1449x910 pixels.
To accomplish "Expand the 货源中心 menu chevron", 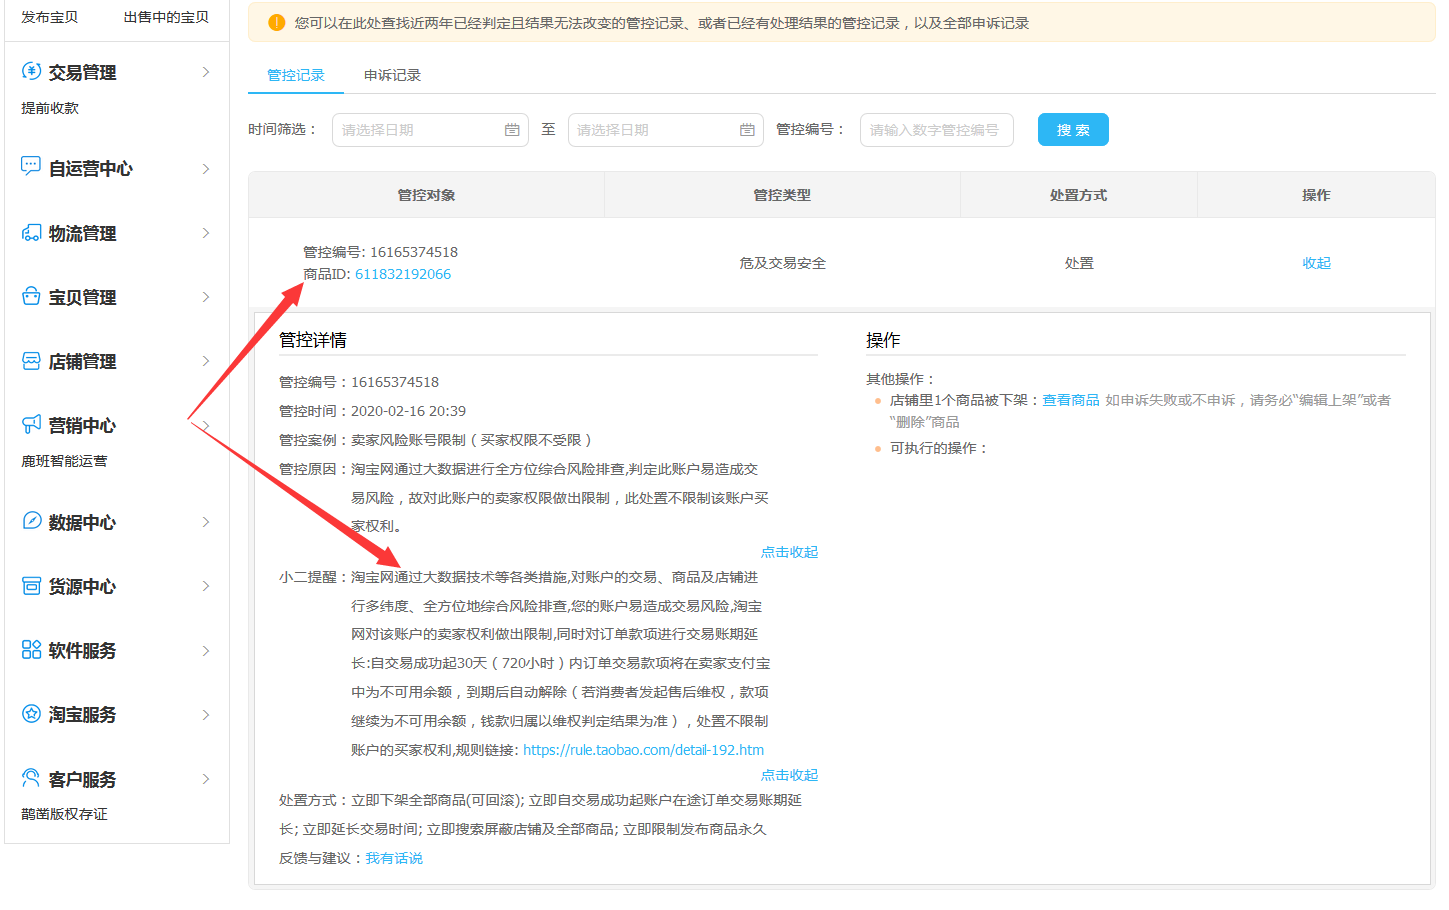I will tap(206, 586).
